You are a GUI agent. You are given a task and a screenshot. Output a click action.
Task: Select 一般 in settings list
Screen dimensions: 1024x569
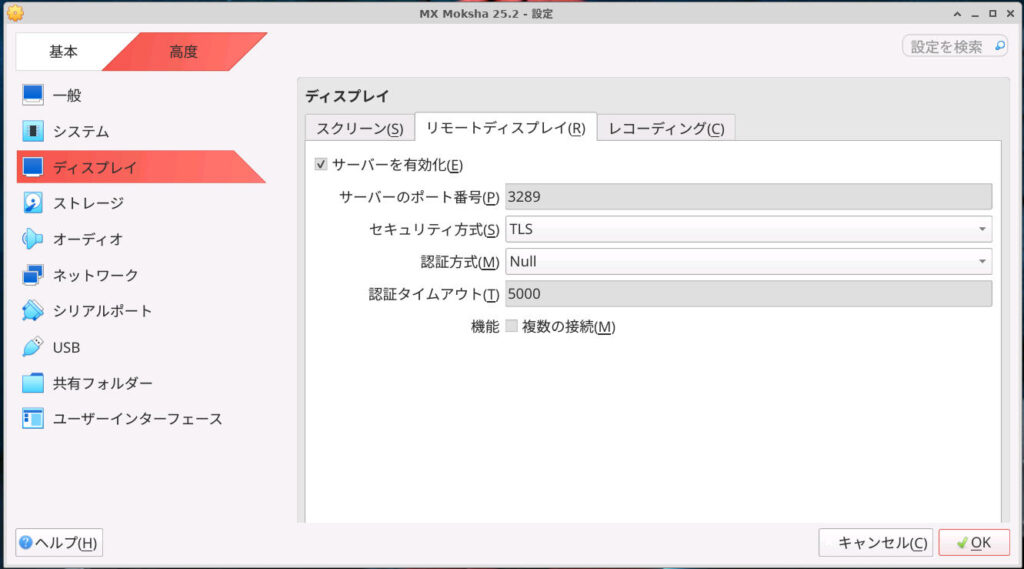tap(140, 95)
